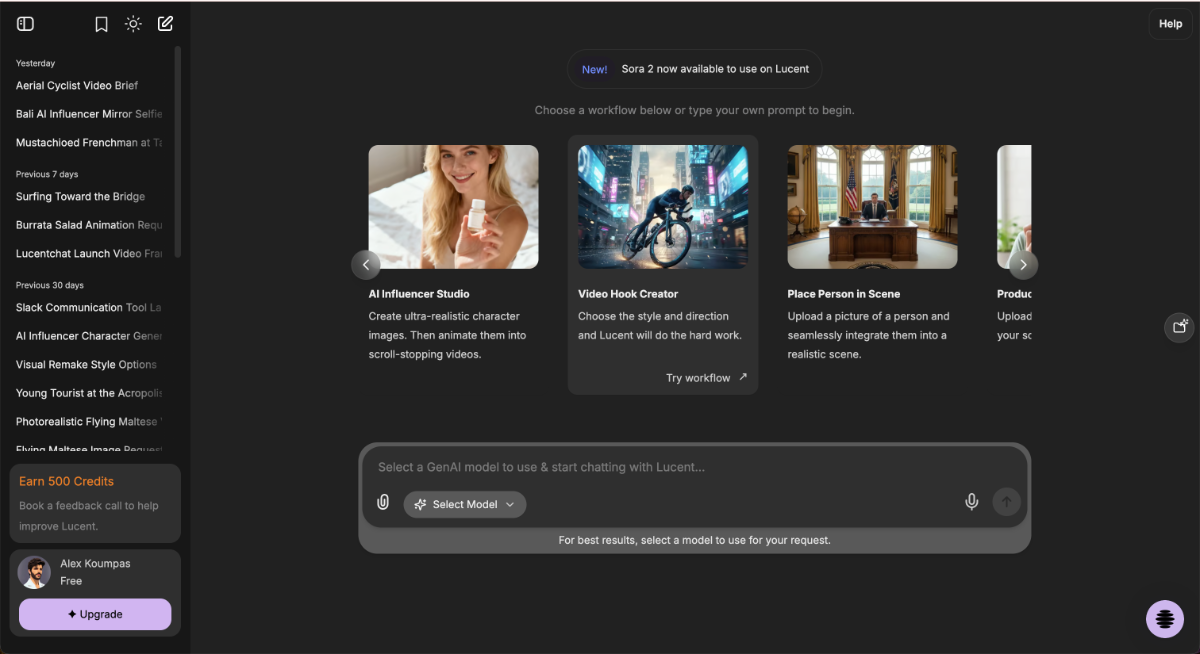Toggle the sidebar panel icon
The height and width of the screenshot is (654, 1200).
[24, 23]
